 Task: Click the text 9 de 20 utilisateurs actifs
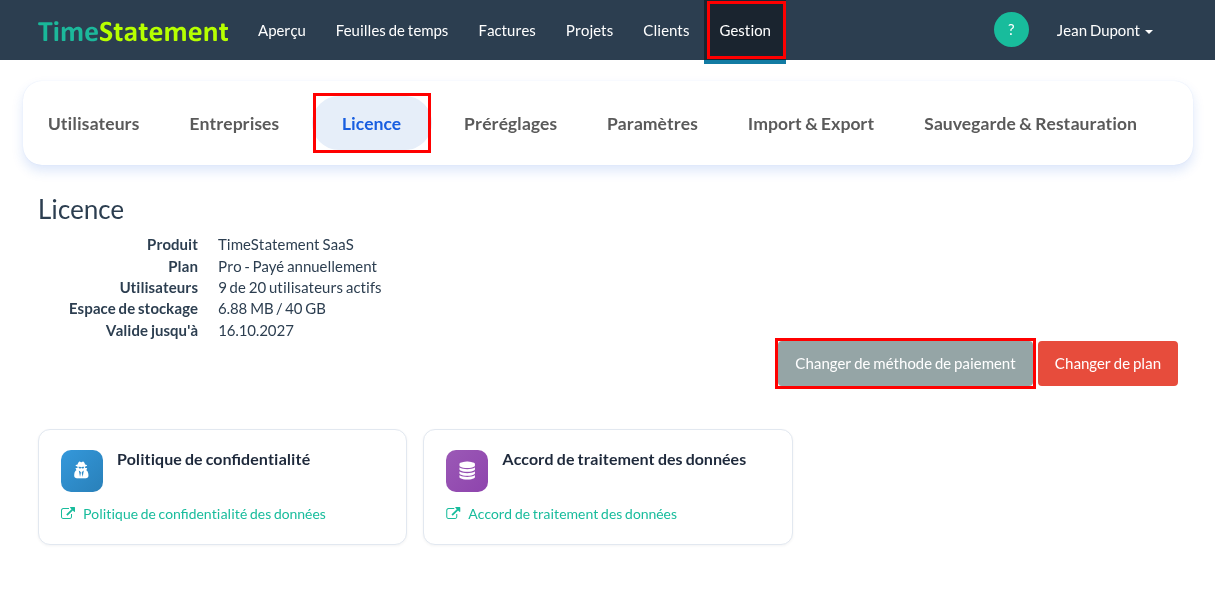click(x=300, y=288)
